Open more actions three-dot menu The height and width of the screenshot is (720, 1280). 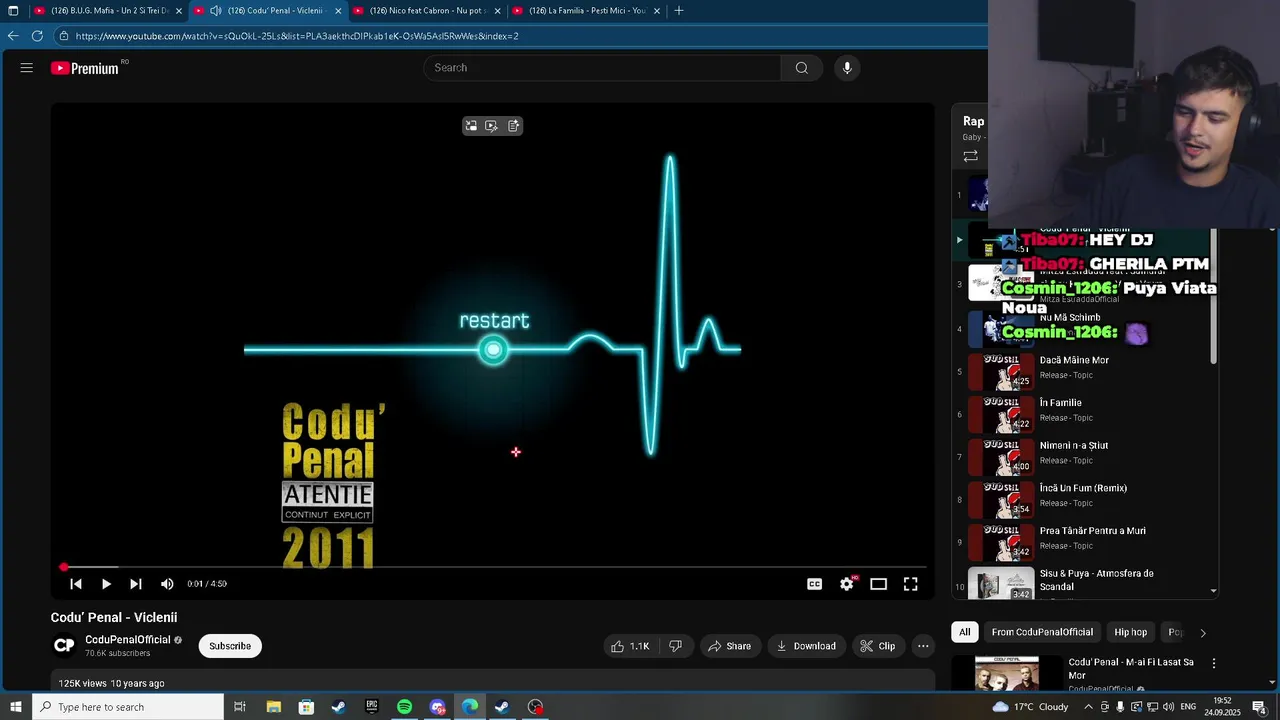(923, 646)
